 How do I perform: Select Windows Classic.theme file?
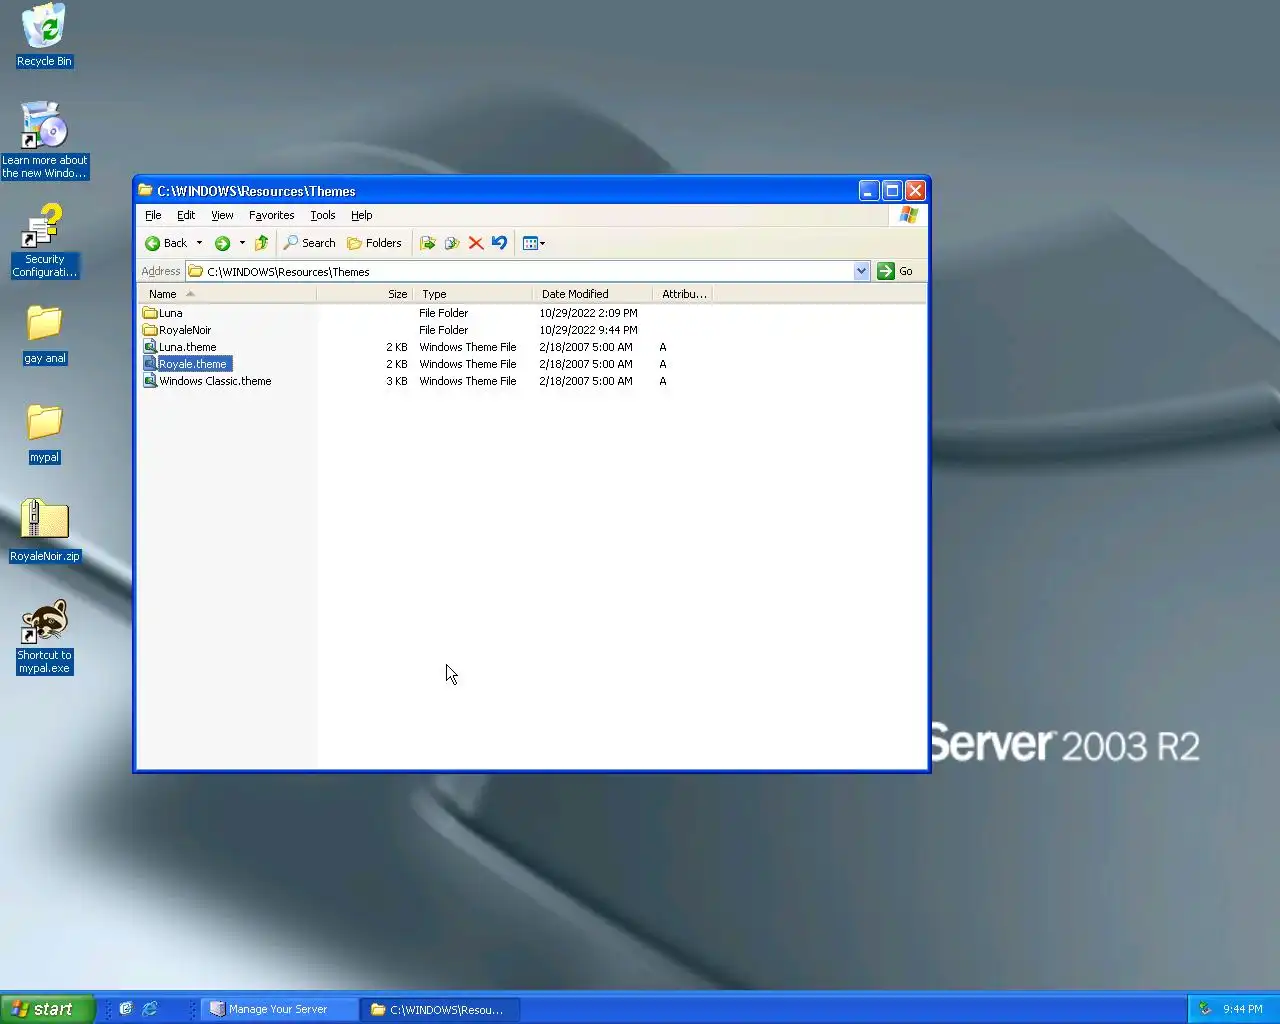(x=207, y=381)
